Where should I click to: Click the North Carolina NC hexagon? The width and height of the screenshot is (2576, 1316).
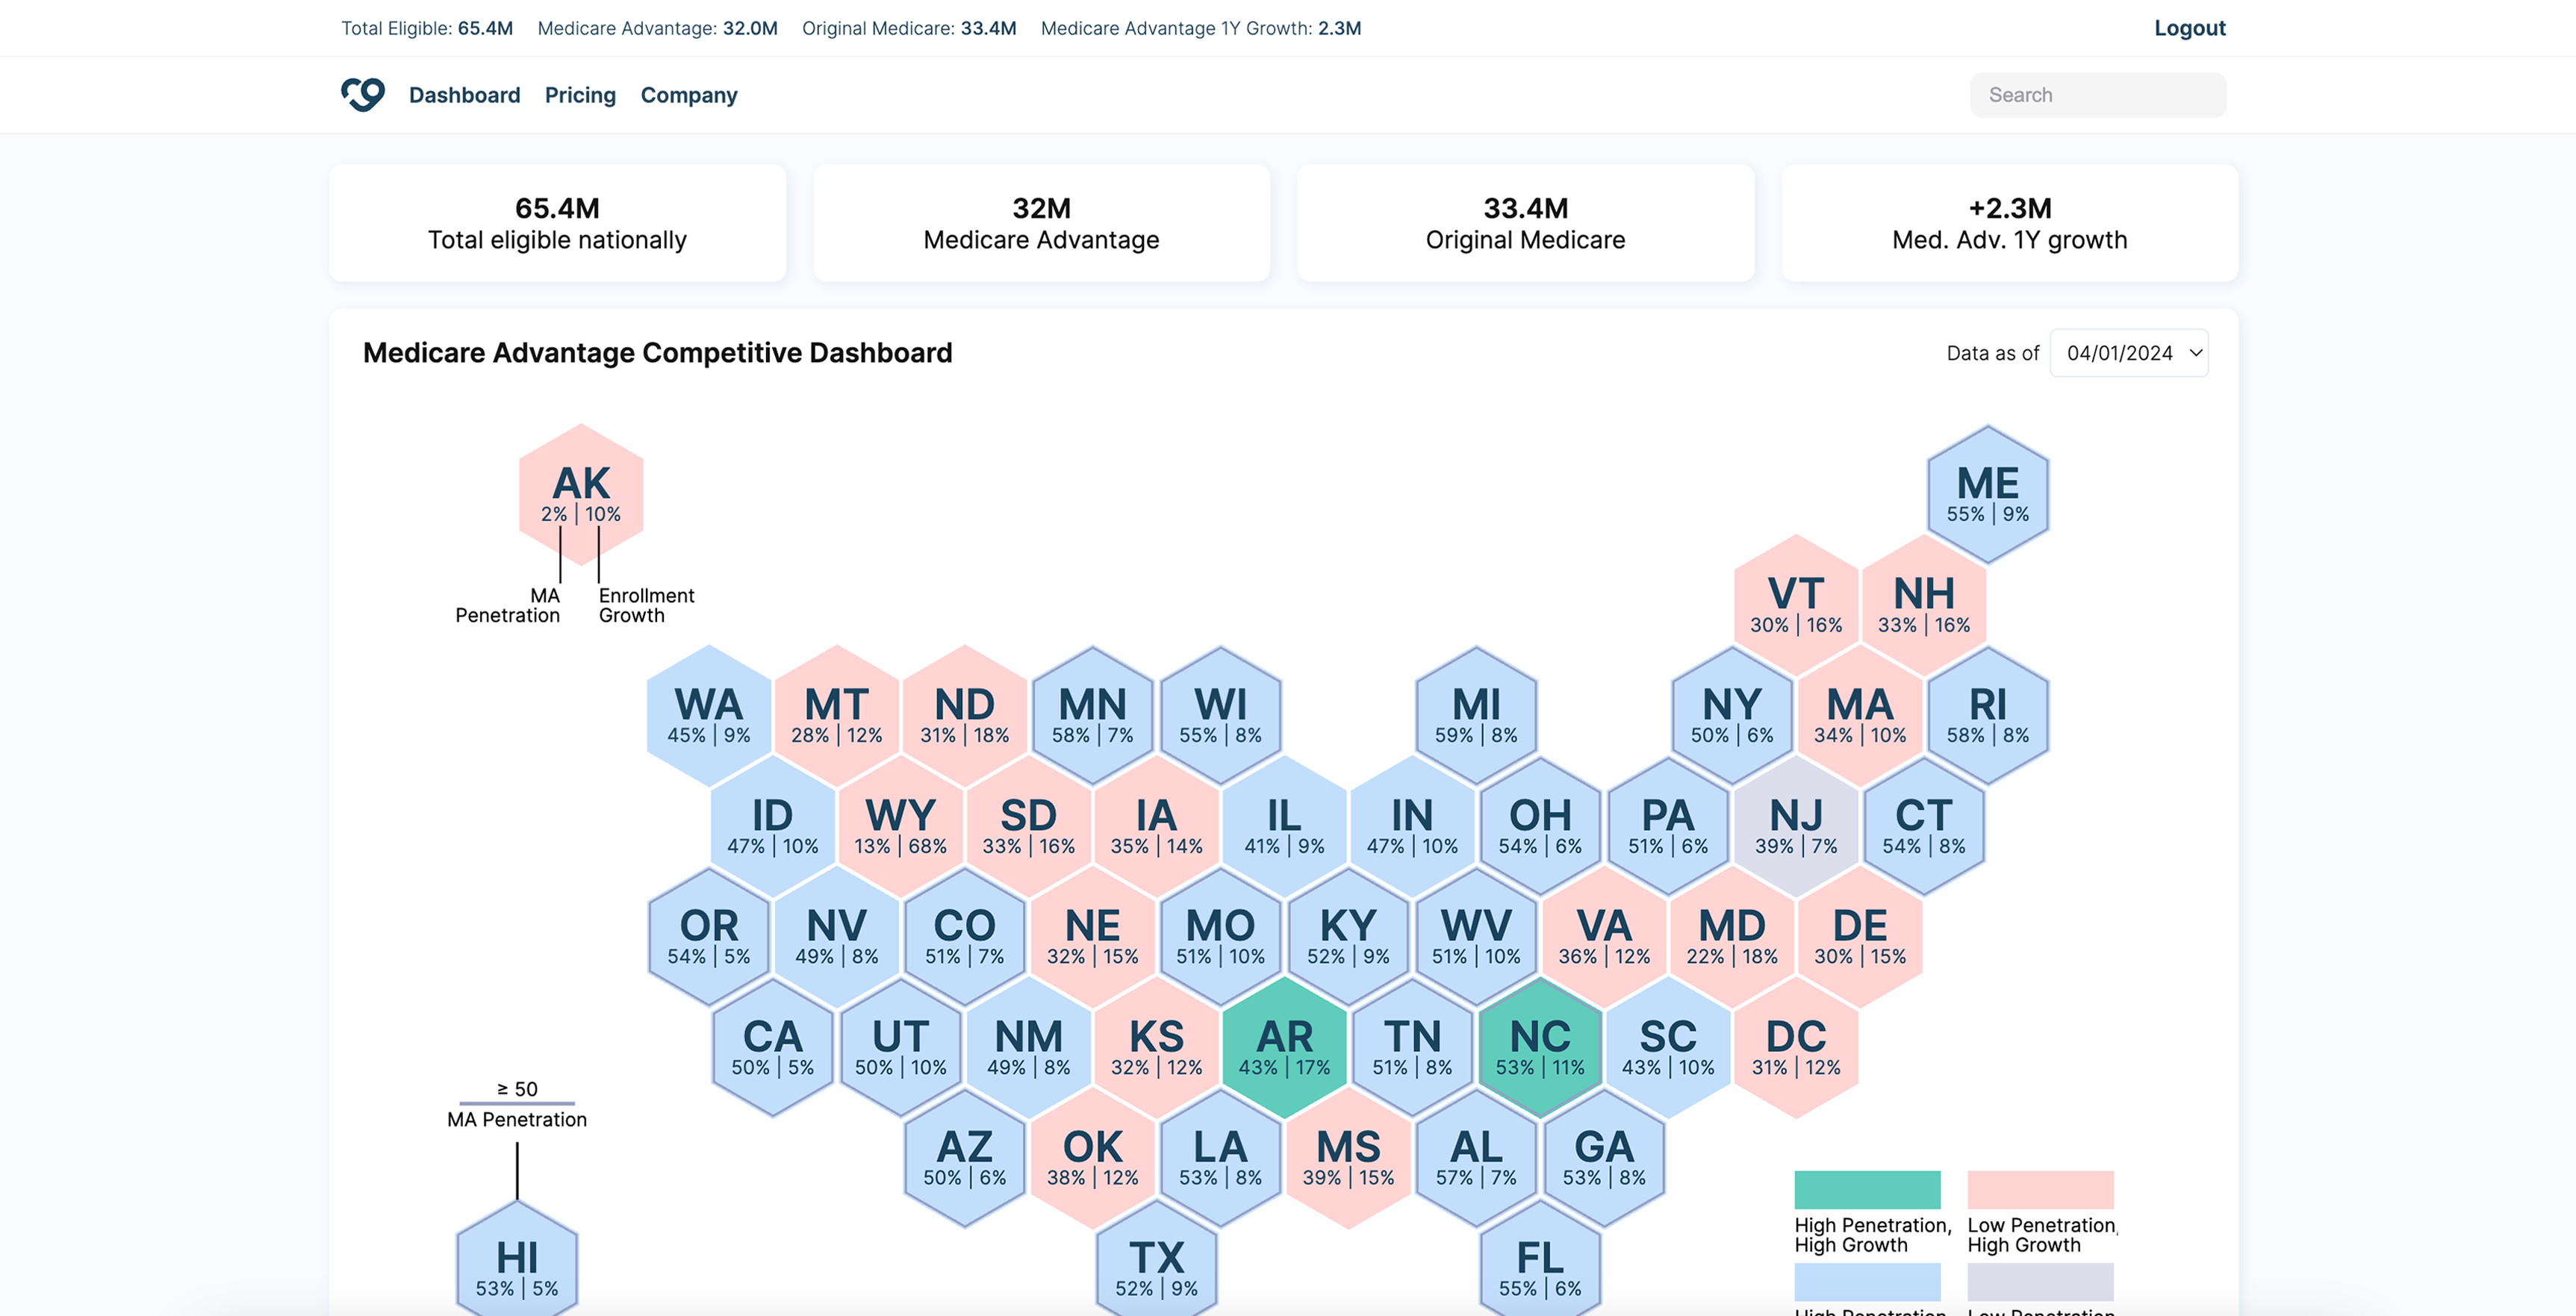[x=1540, y=1047]
